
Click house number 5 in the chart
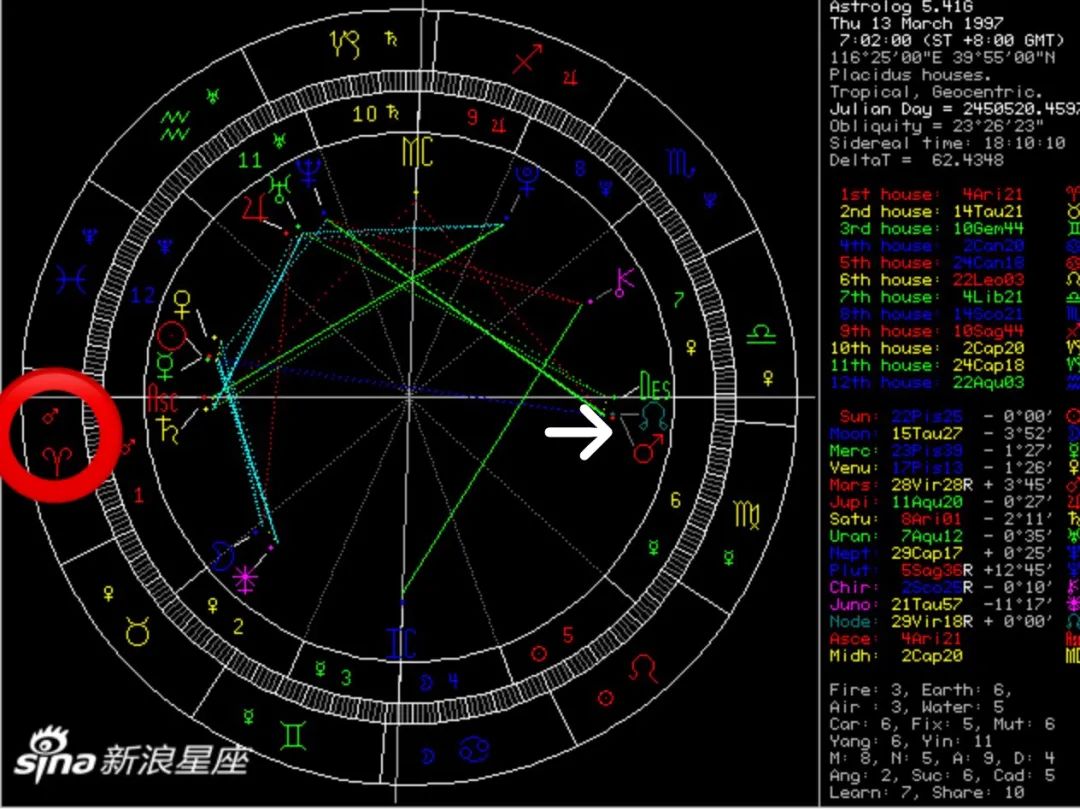click(568, 634)
